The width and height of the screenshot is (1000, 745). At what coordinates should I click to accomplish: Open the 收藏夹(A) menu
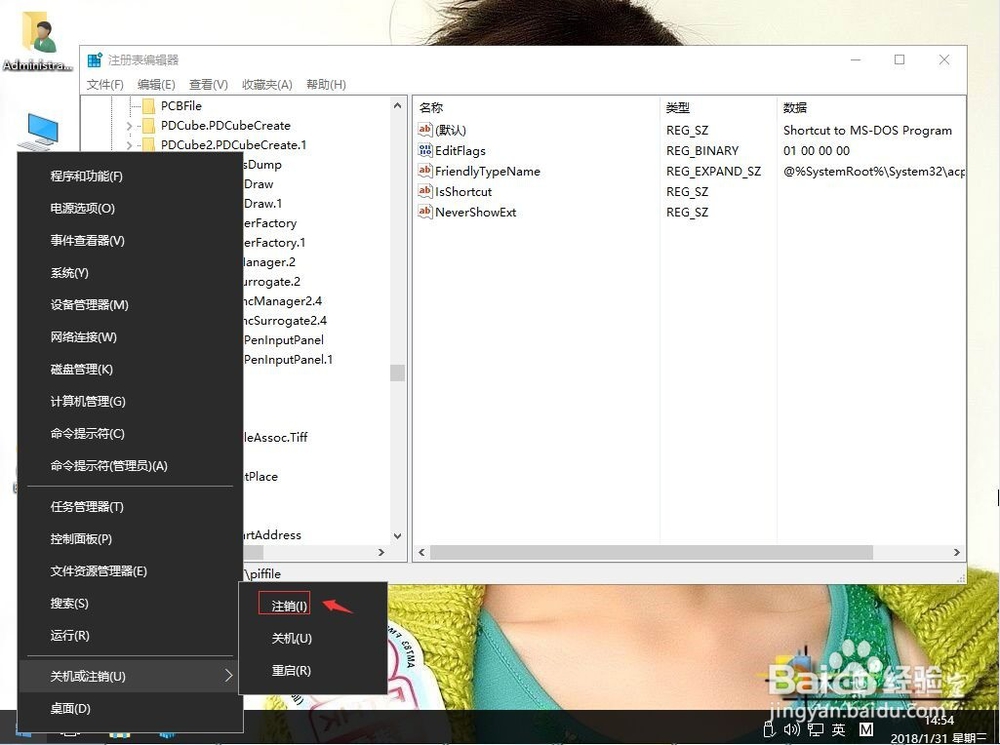coord(267,84)
